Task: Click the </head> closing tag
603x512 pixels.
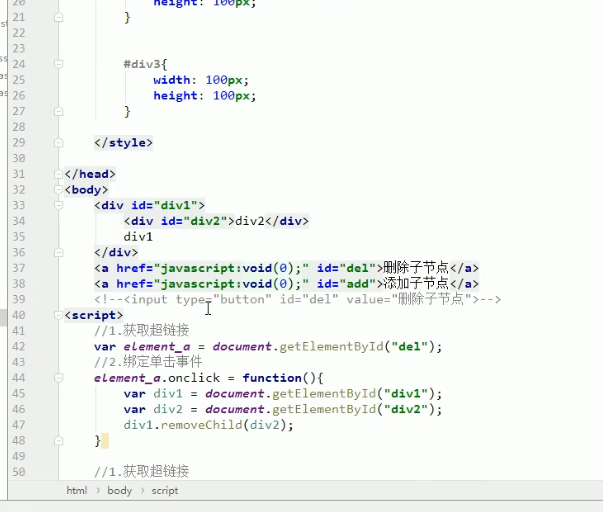Action: coord(90,174)
